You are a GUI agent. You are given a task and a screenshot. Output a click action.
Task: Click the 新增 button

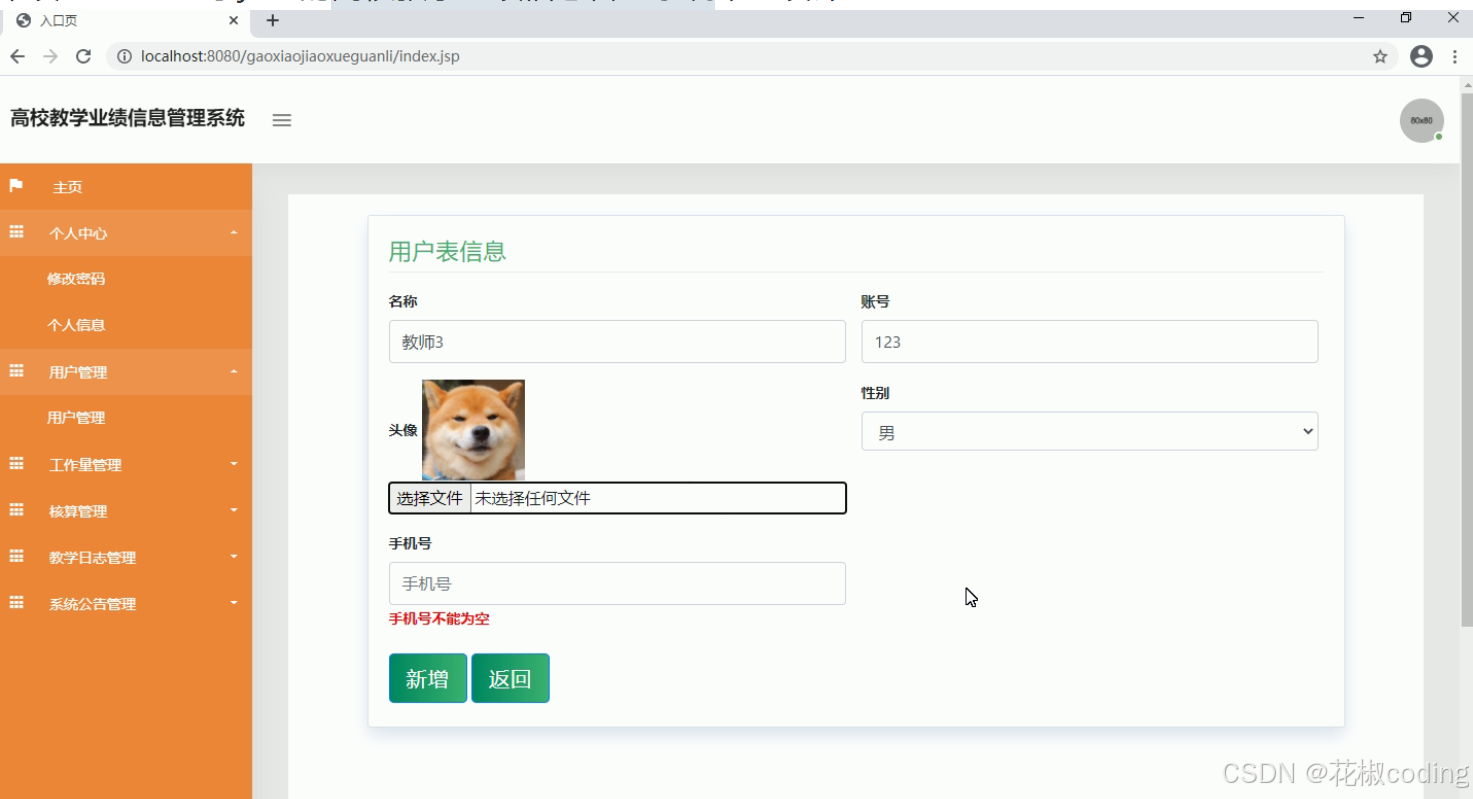tap(427, 677)
